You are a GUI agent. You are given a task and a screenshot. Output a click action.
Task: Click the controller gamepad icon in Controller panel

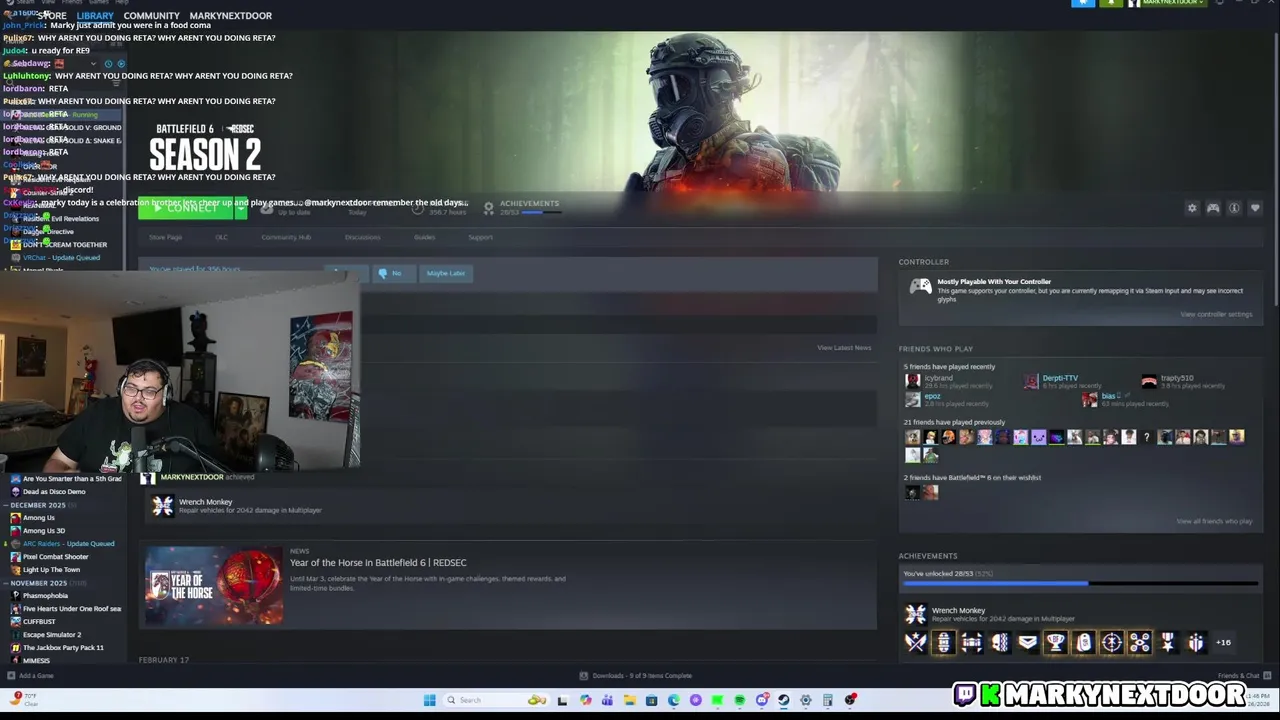920,288
